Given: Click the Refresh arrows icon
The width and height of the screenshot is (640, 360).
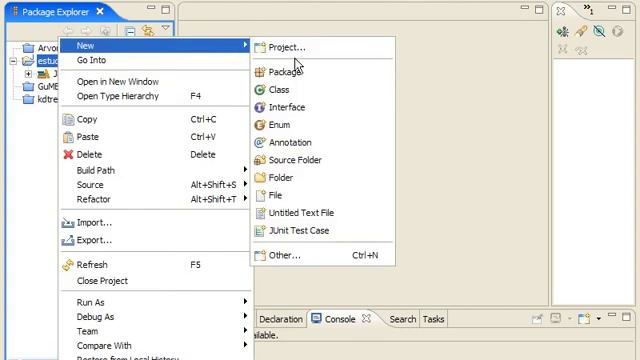Looking at the screenshot, I should click(68, 265).
